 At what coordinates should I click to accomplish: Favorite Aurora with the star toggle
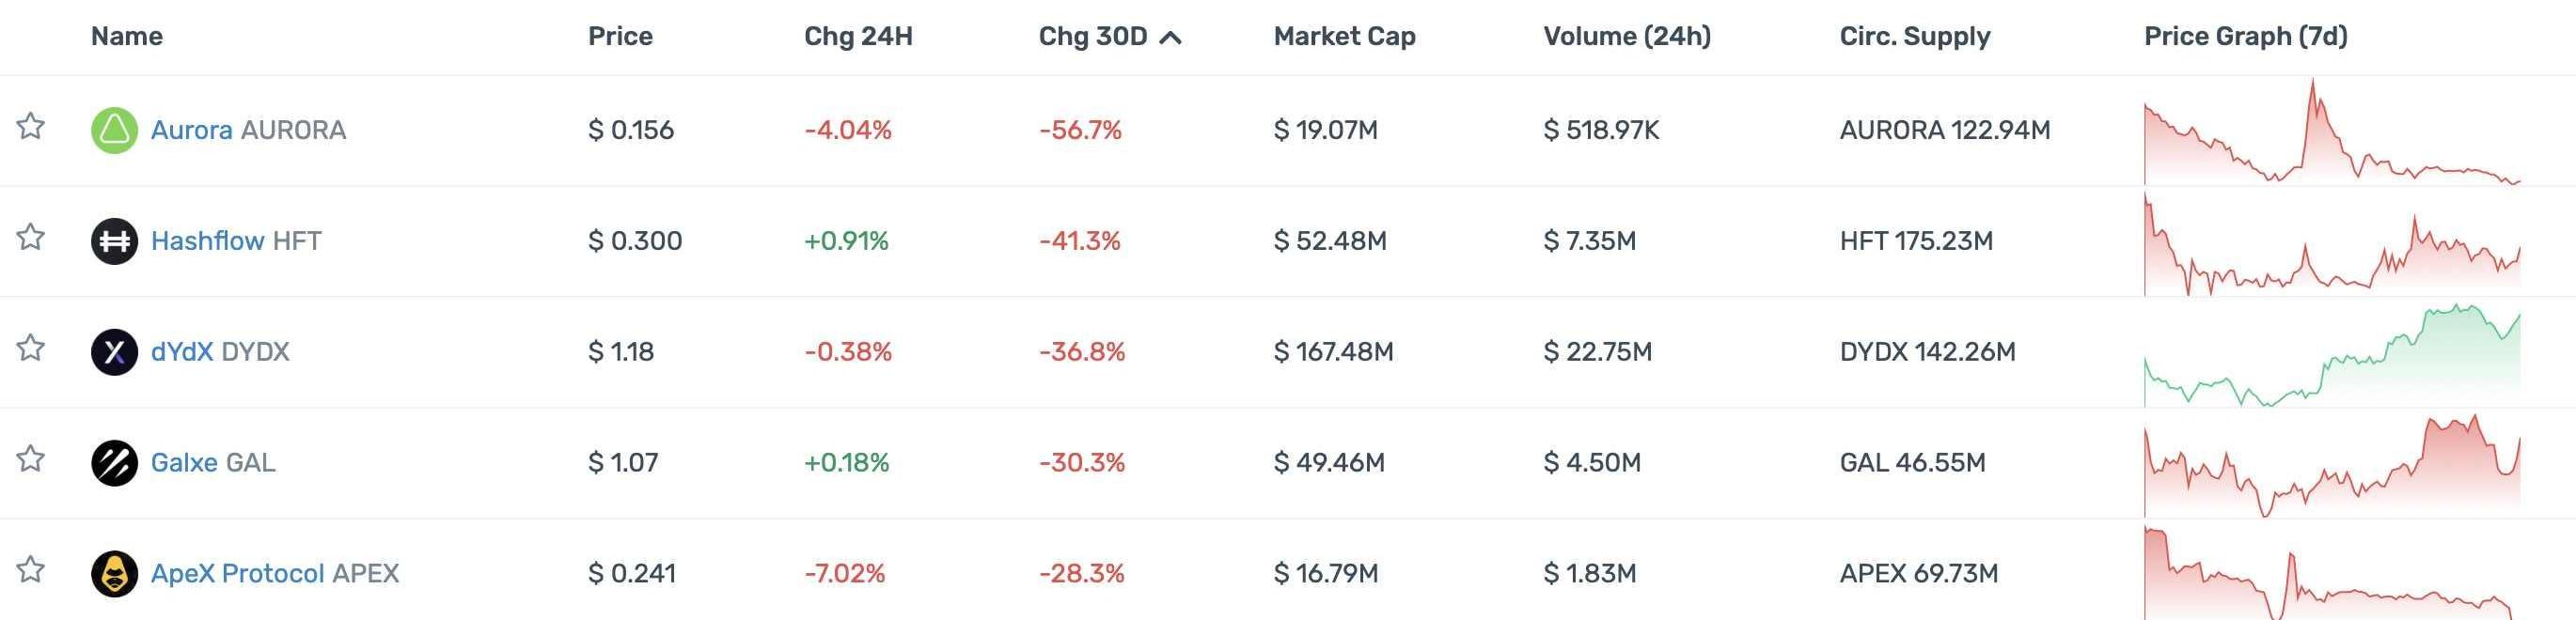point(31,126)
